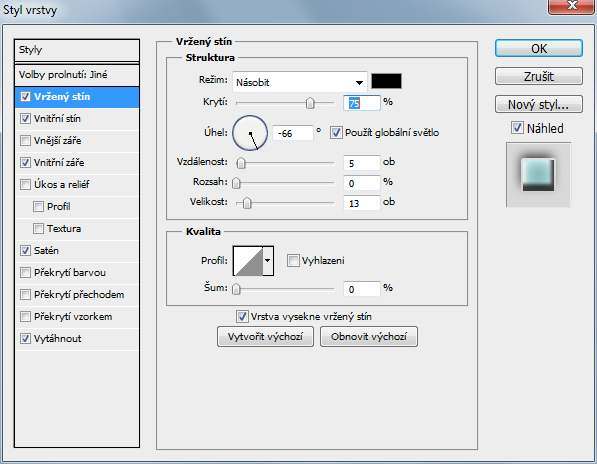Toggle the Náhled preview checkbox
This screenshot has height=464, width=597.
517,128
